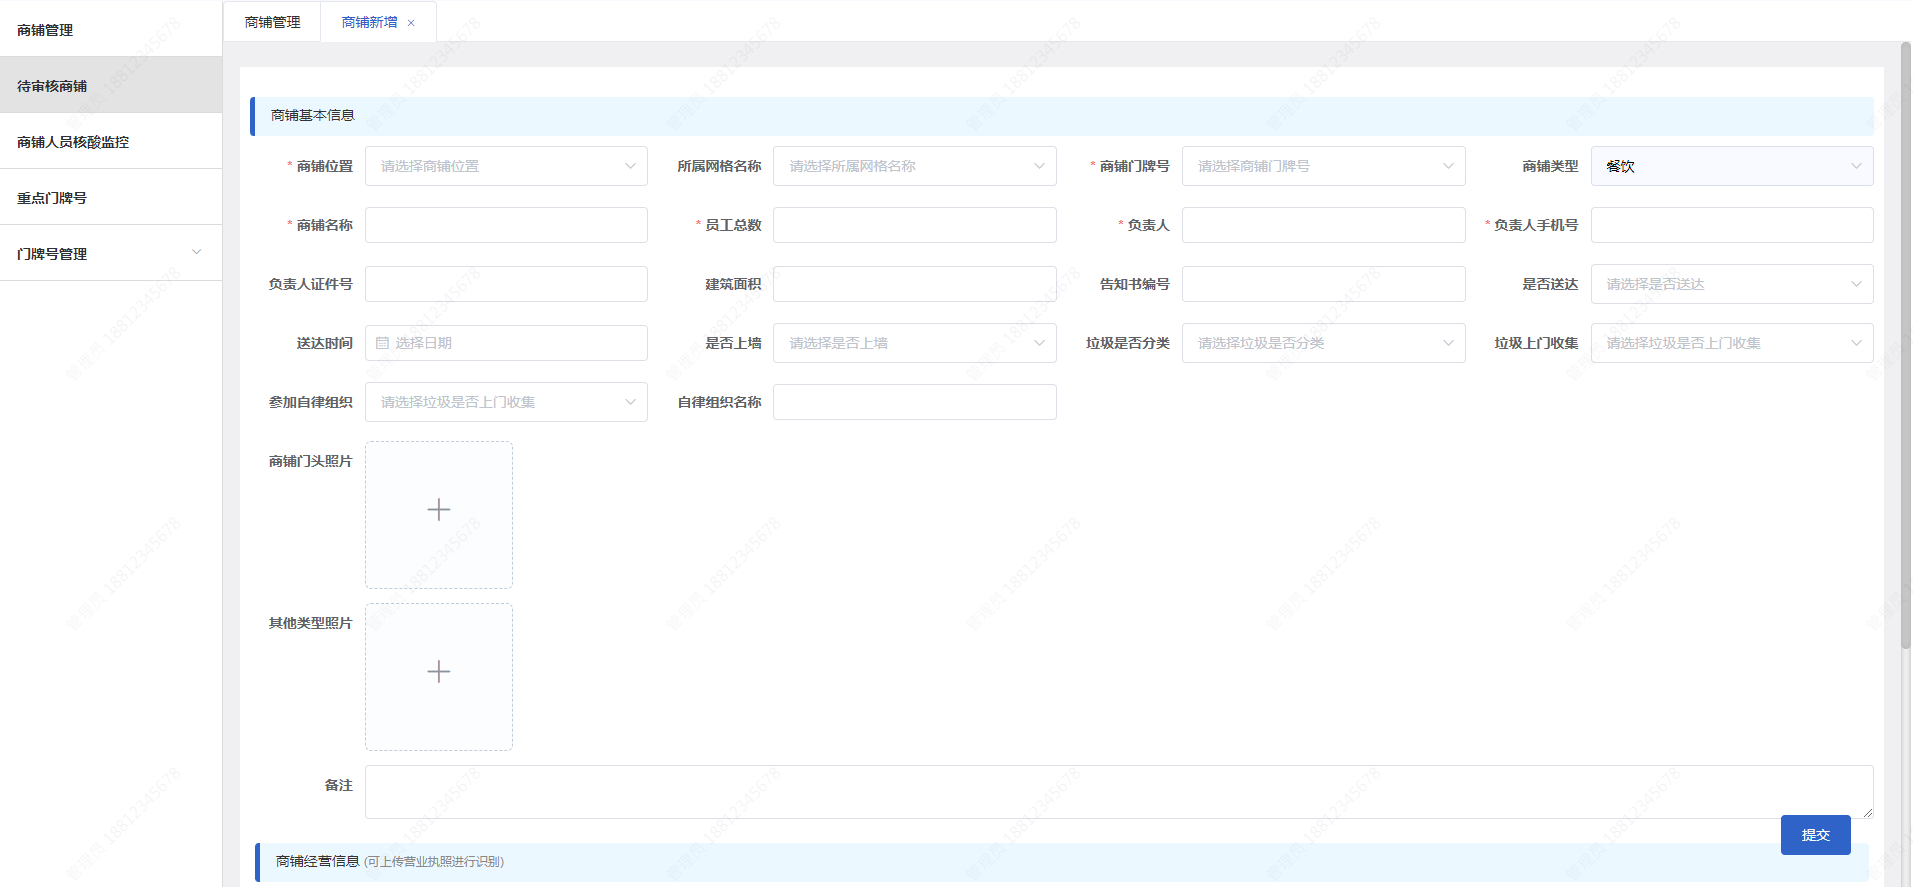This screenshot has width=1913, height=887.
Task: Click the calendar icon in 送达时间 field
Action: (382, 343)
